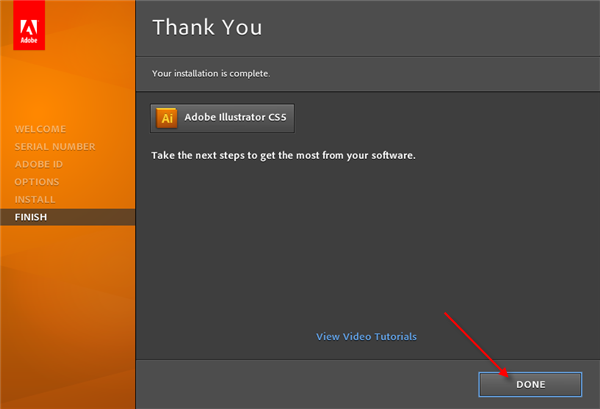Select the ADOBE ID step

click(39, 164)
